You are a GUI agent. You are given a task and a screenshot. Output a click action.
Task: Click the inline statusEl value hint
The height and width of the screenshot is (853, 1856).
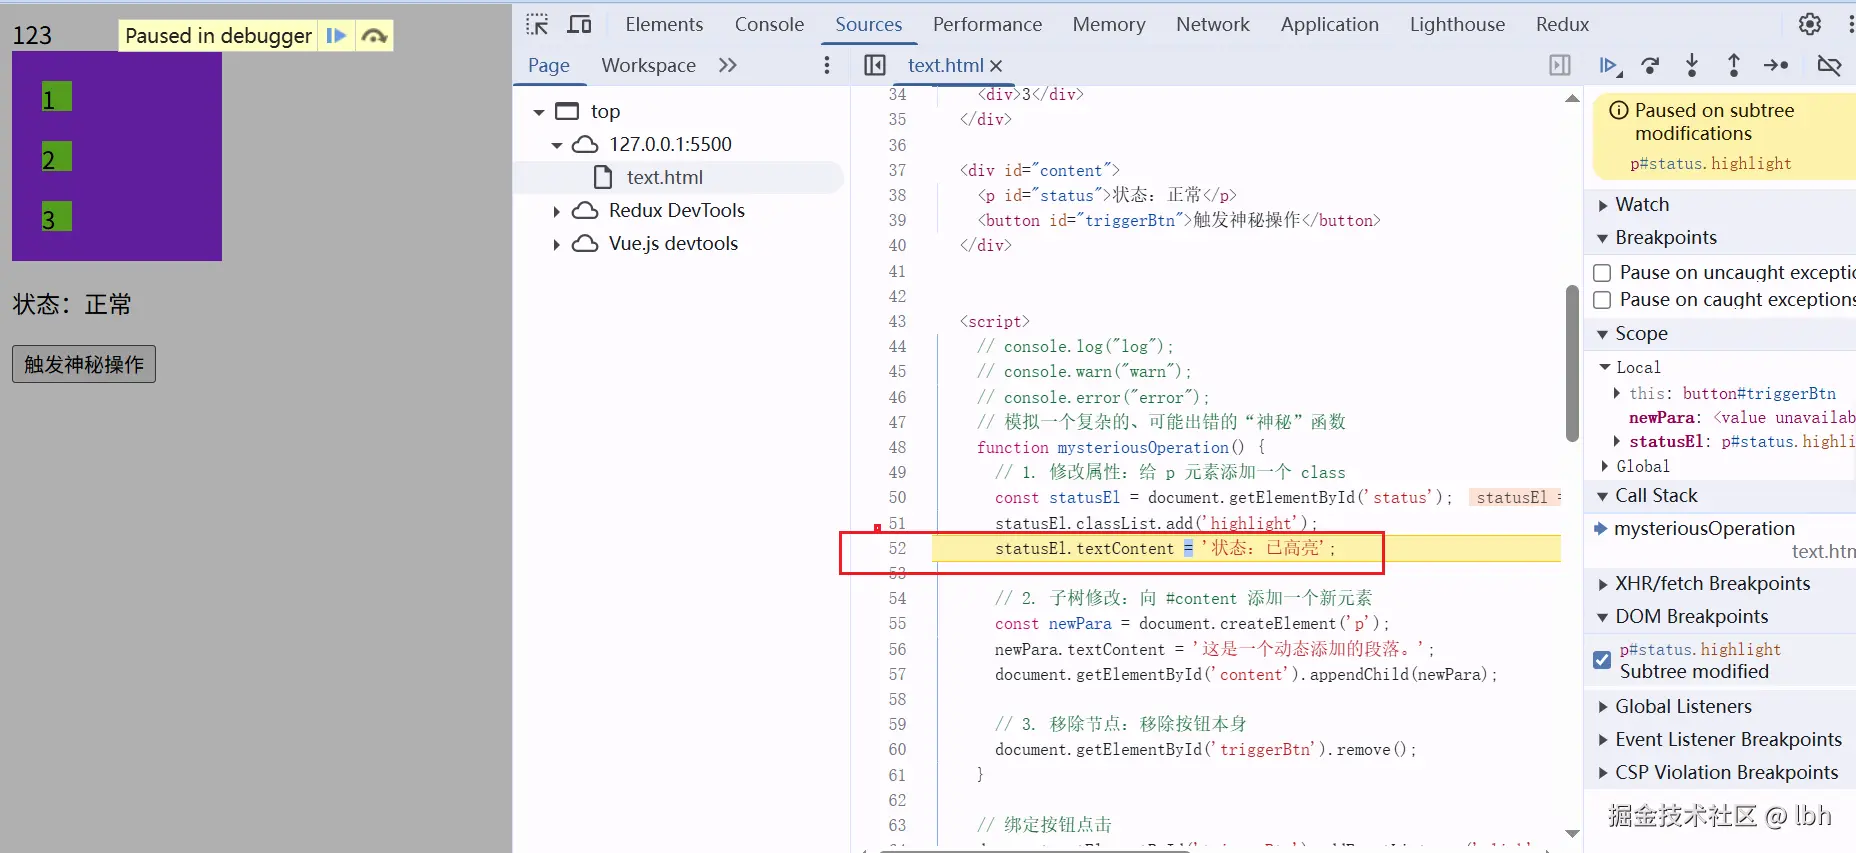pos(1514,497)
